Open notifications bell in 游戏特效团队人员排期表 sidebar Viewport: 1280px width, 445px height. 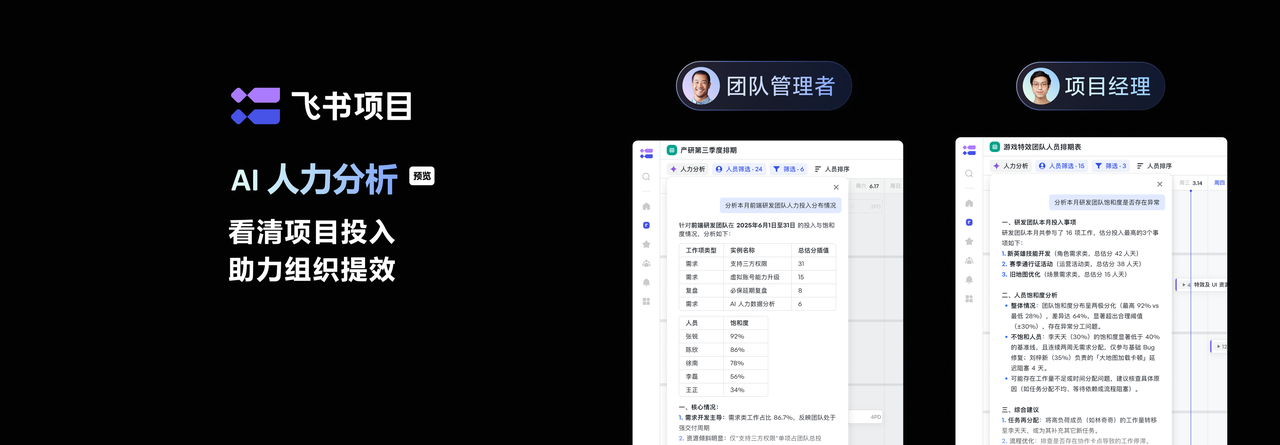[969, 279]
